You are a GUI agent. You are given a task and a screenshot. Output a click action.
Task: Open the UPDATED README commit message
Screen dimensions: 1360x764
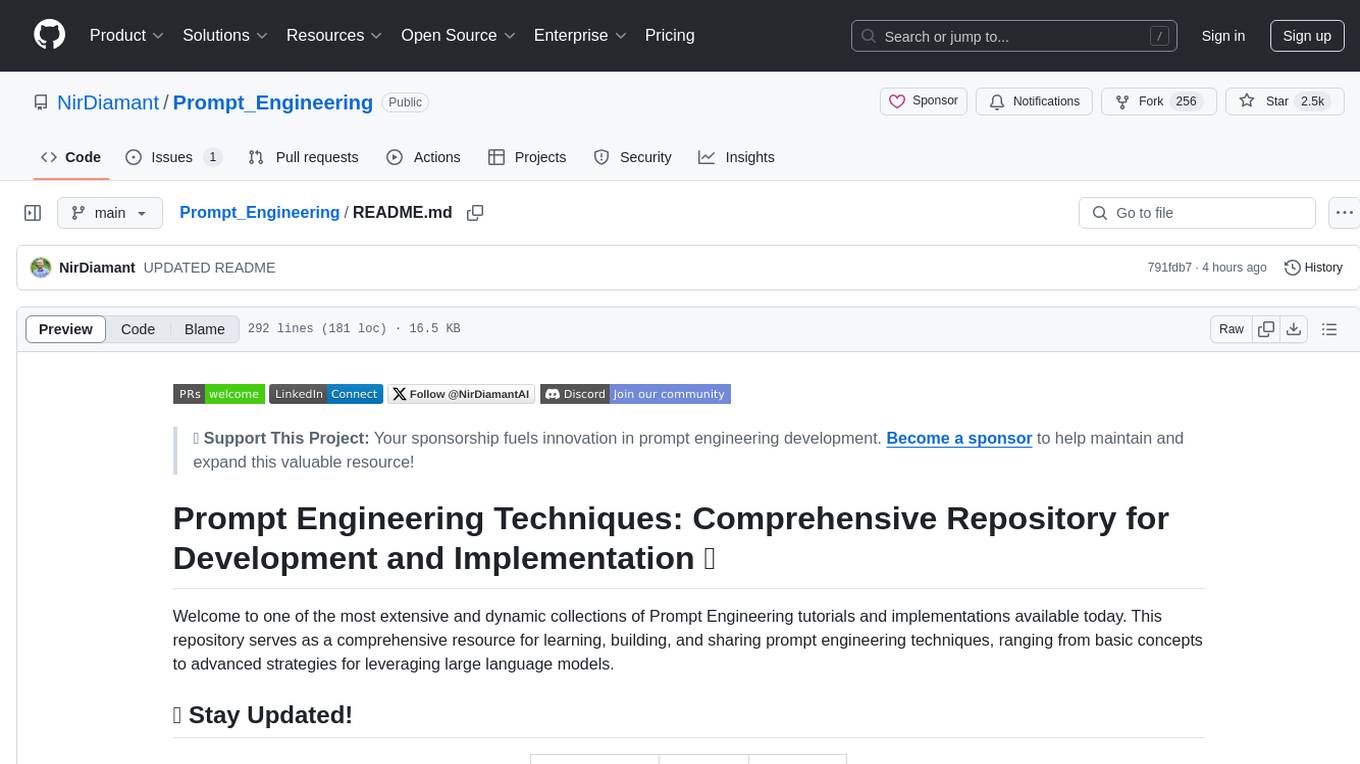pos(209,267)
